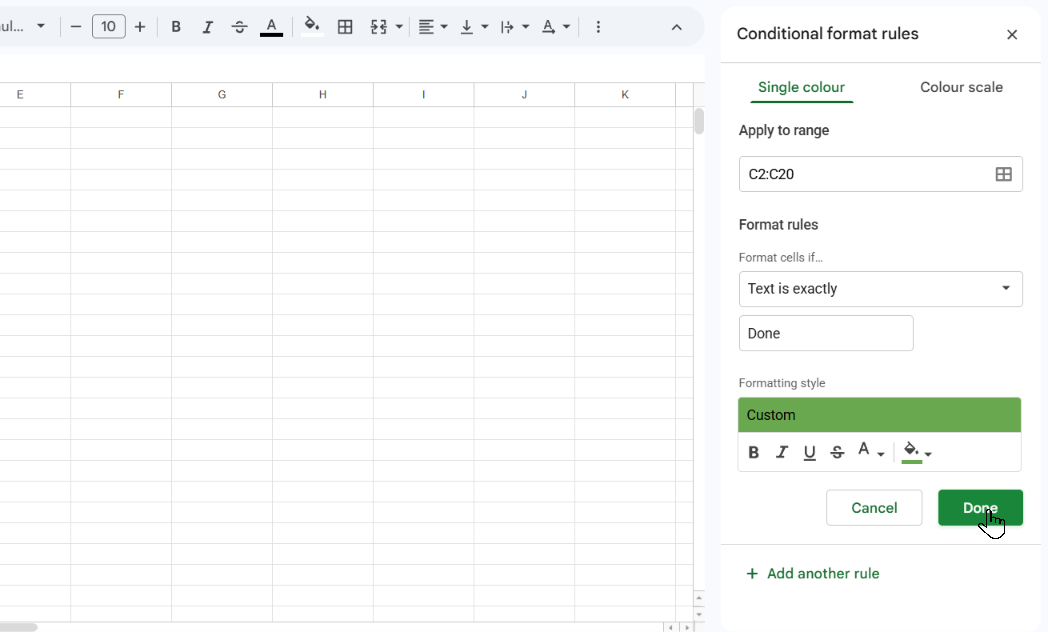The height and width of the screenshot is (632, 1048).
Task: Toggle underline in Formatting style
Action: click(x=809, y=452)
